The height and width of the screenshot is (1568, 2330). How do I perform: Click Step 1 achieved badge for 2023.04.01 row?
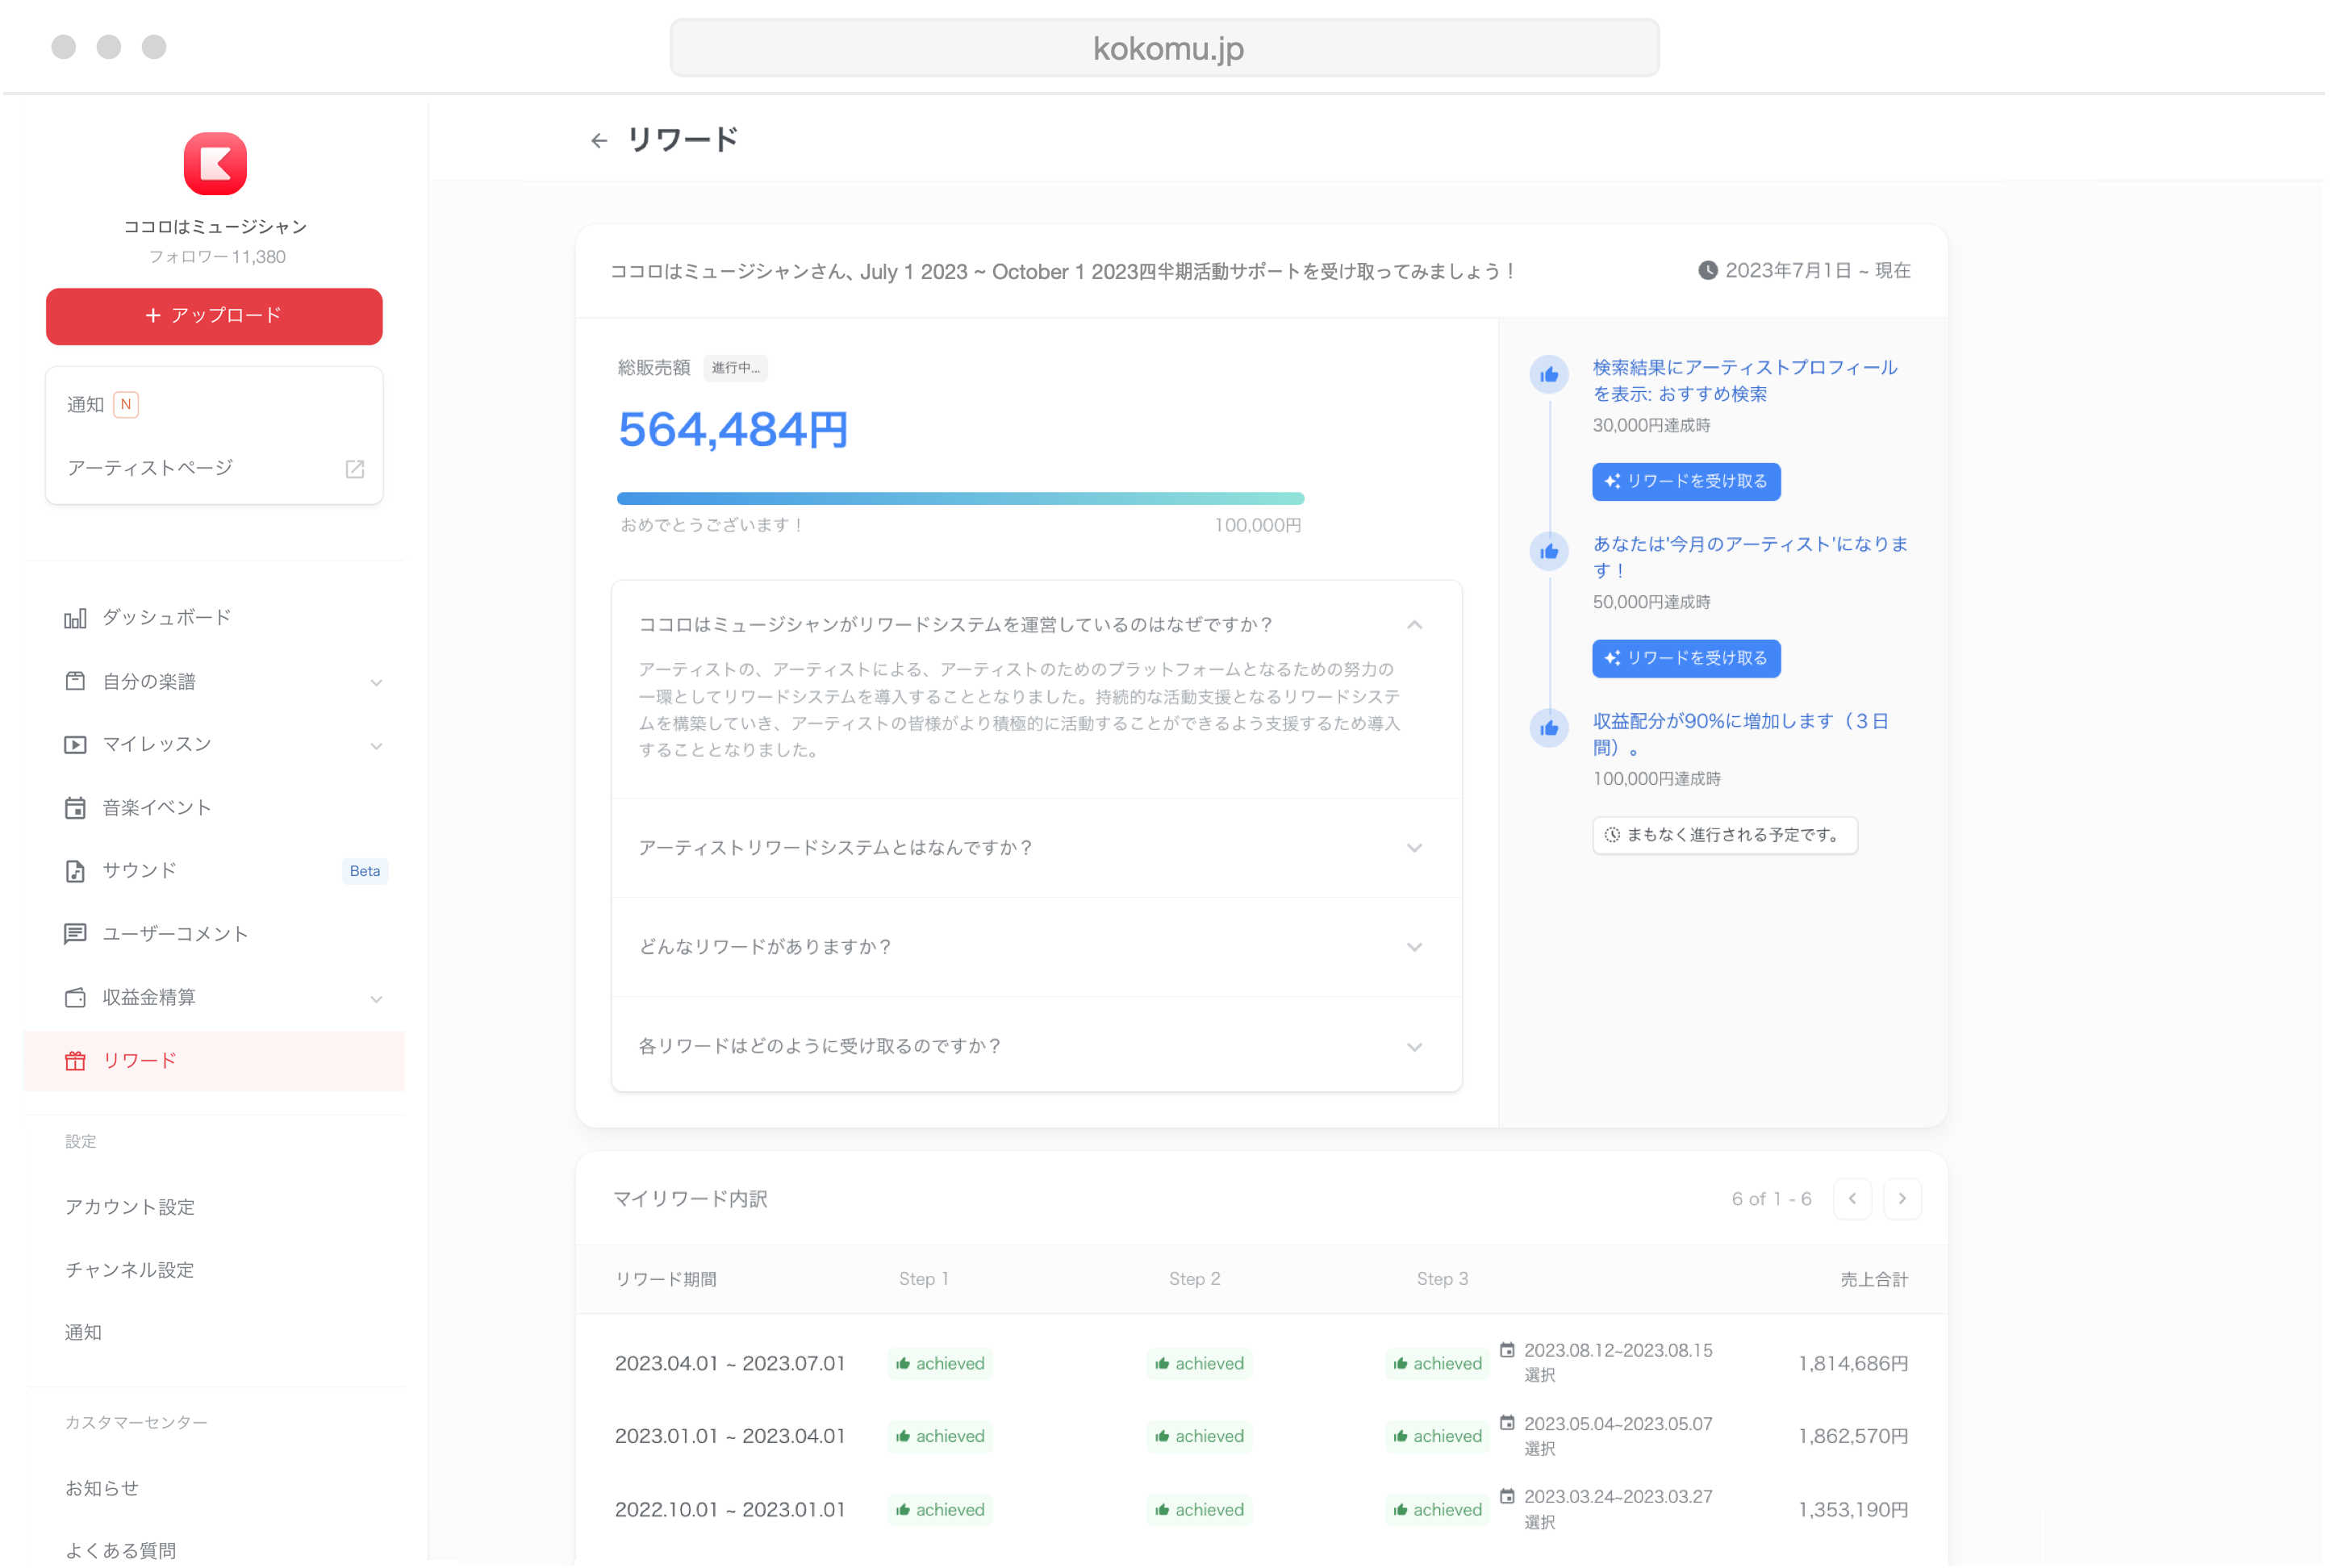coord(940,1364)
